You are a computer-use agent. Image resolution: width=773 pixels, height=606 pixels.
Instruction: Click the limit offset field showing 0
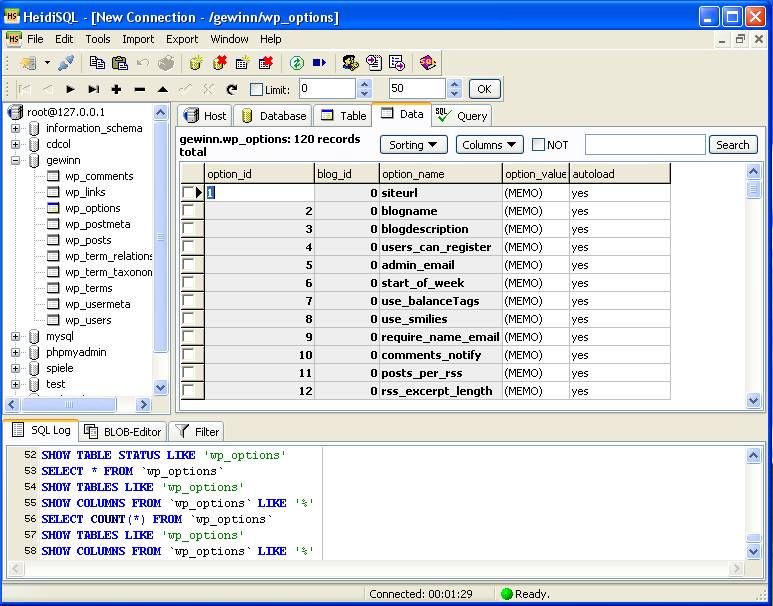pyautogui.click(x=327, y=89)
